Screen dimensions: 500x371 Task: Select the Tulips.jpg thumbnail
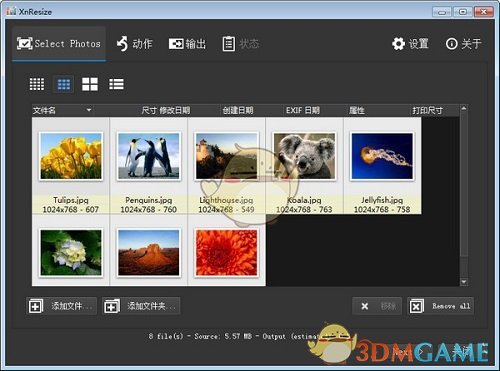tap(71, 156)
